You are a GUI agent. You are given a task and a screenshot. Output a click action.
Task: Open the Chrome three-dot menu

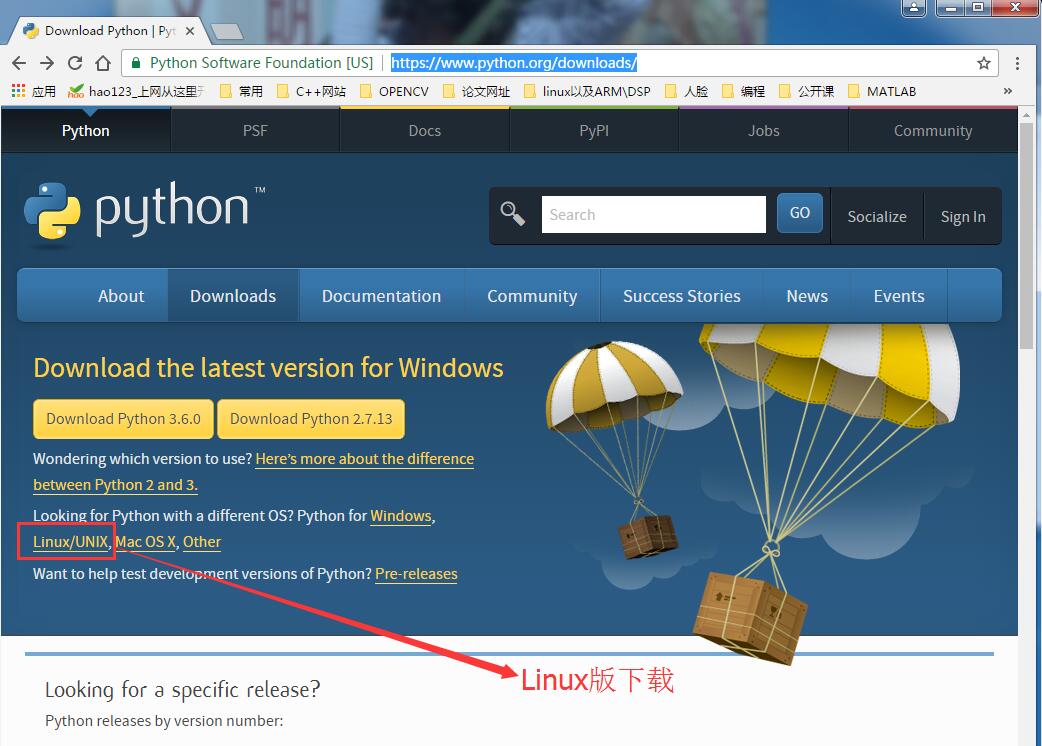1017,63
